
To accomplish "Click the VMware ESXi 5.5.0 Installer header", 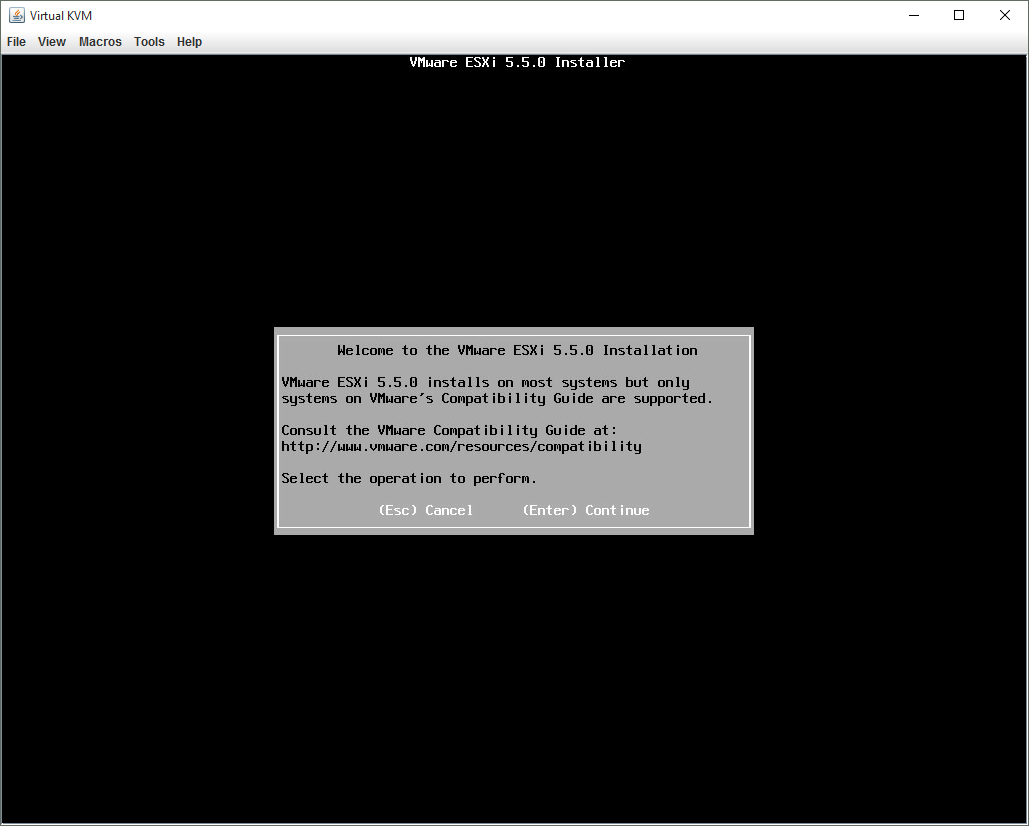I will tap(517, 62).
